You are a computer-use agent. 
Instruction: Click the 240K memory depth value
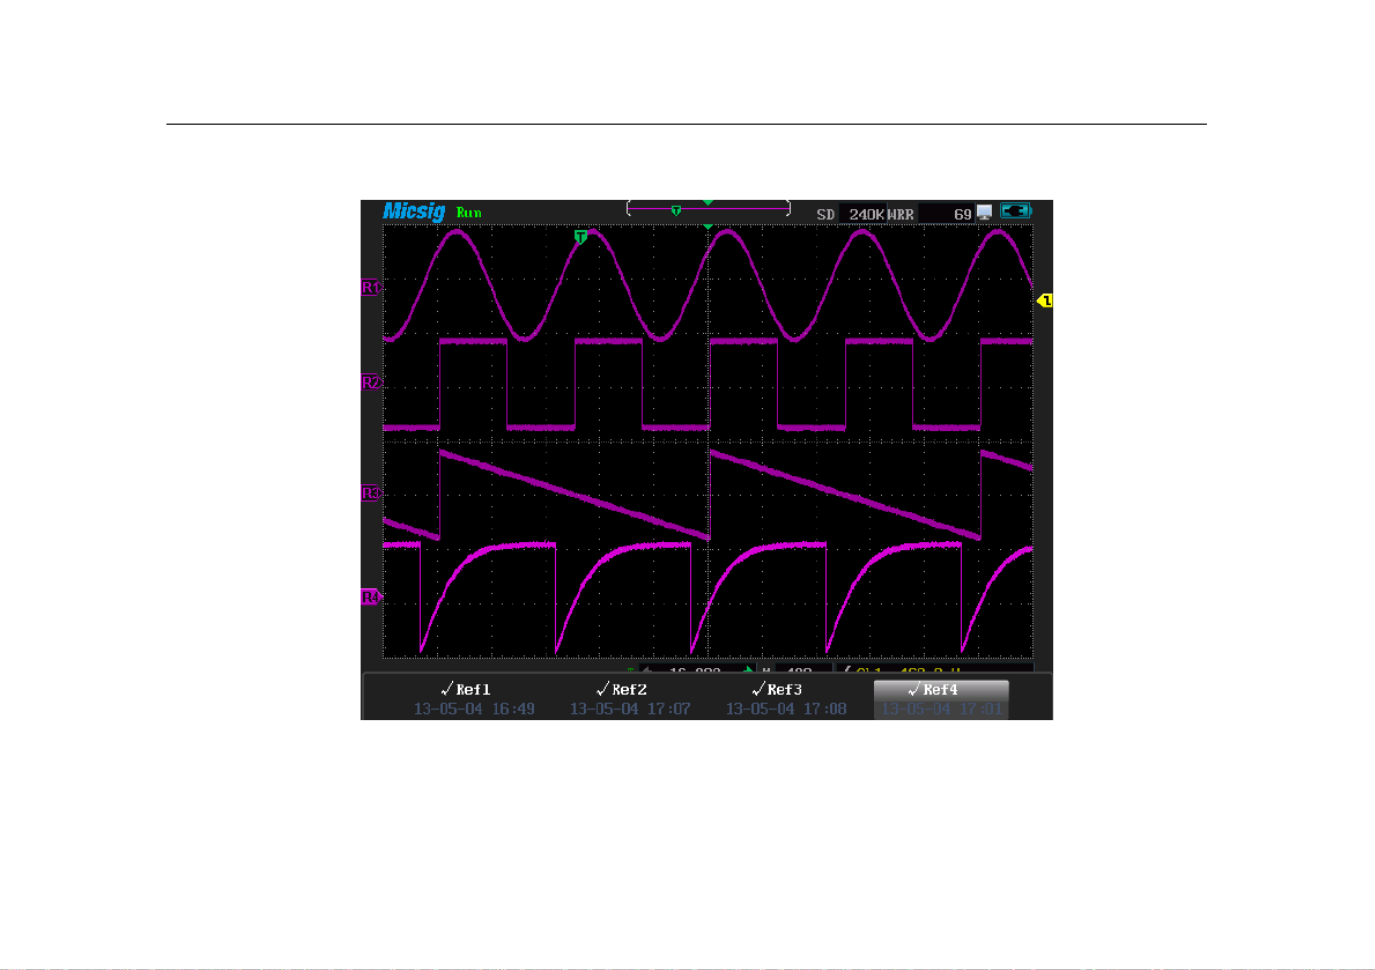pos(866,214)
